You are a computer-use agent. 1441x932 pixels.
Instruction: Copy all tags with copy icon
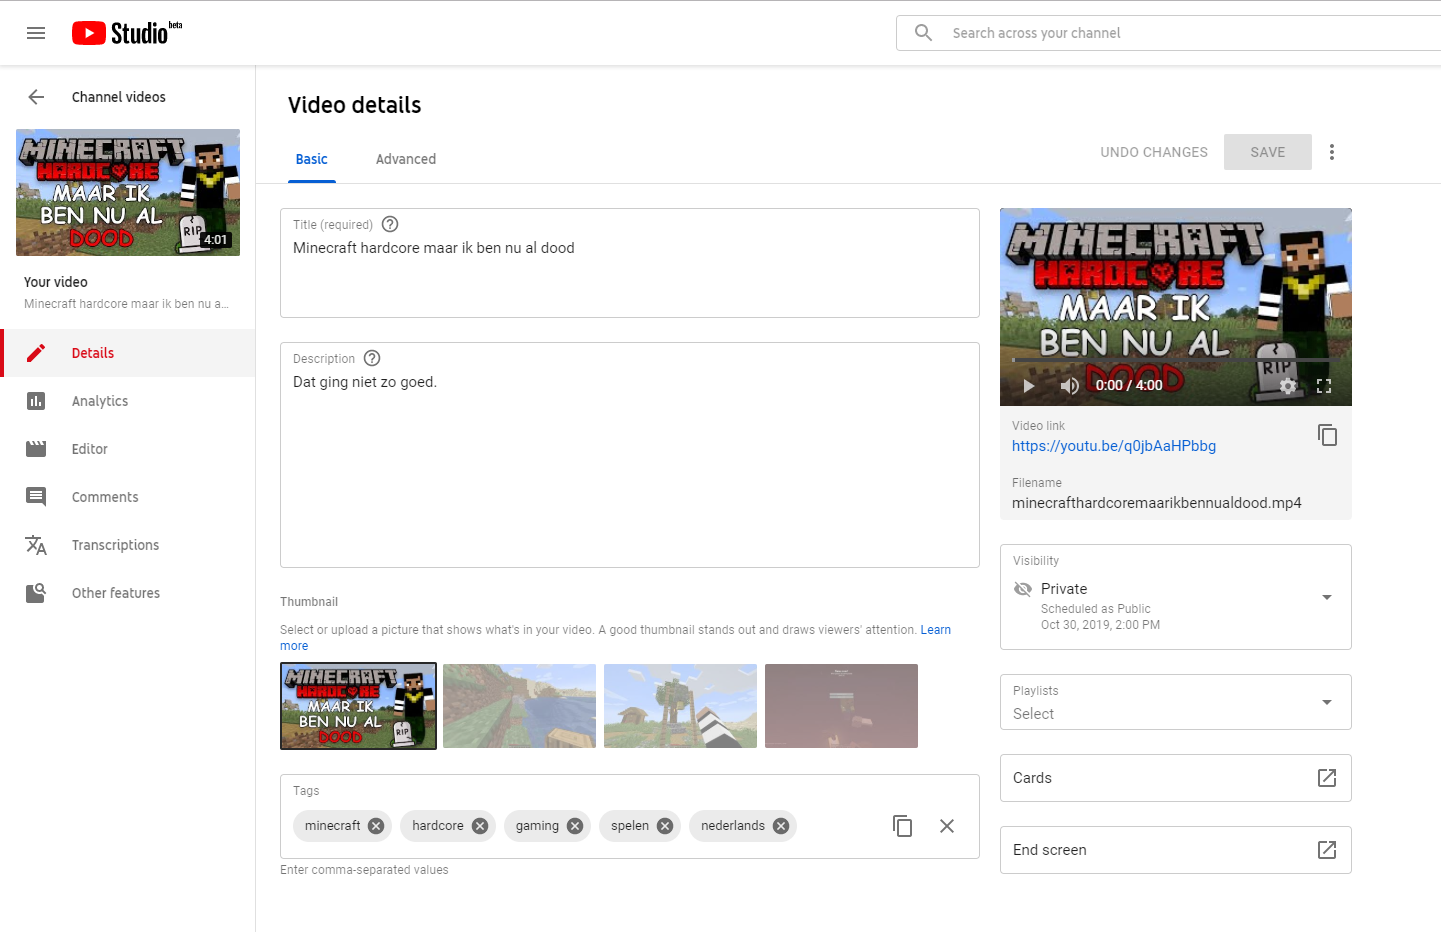(902, 826)
